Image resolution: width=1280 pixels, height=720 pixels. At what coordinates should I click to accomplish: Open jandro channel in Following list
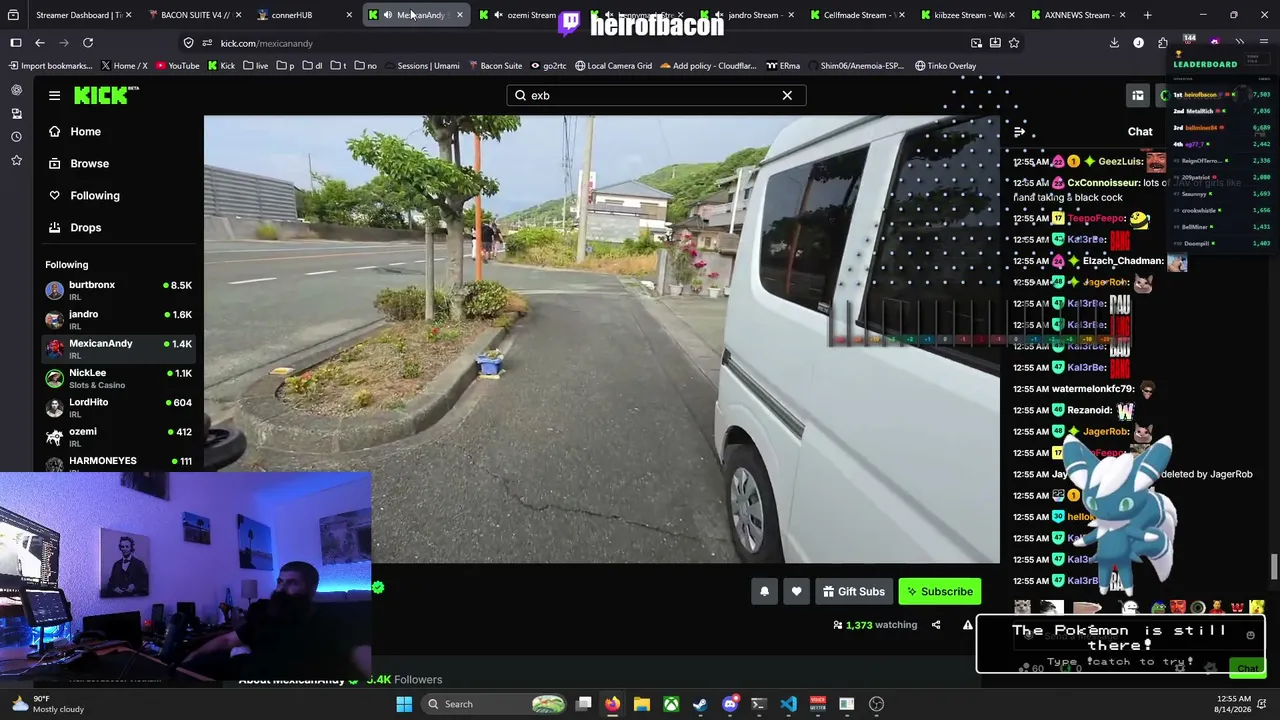[x=119, y=319]
